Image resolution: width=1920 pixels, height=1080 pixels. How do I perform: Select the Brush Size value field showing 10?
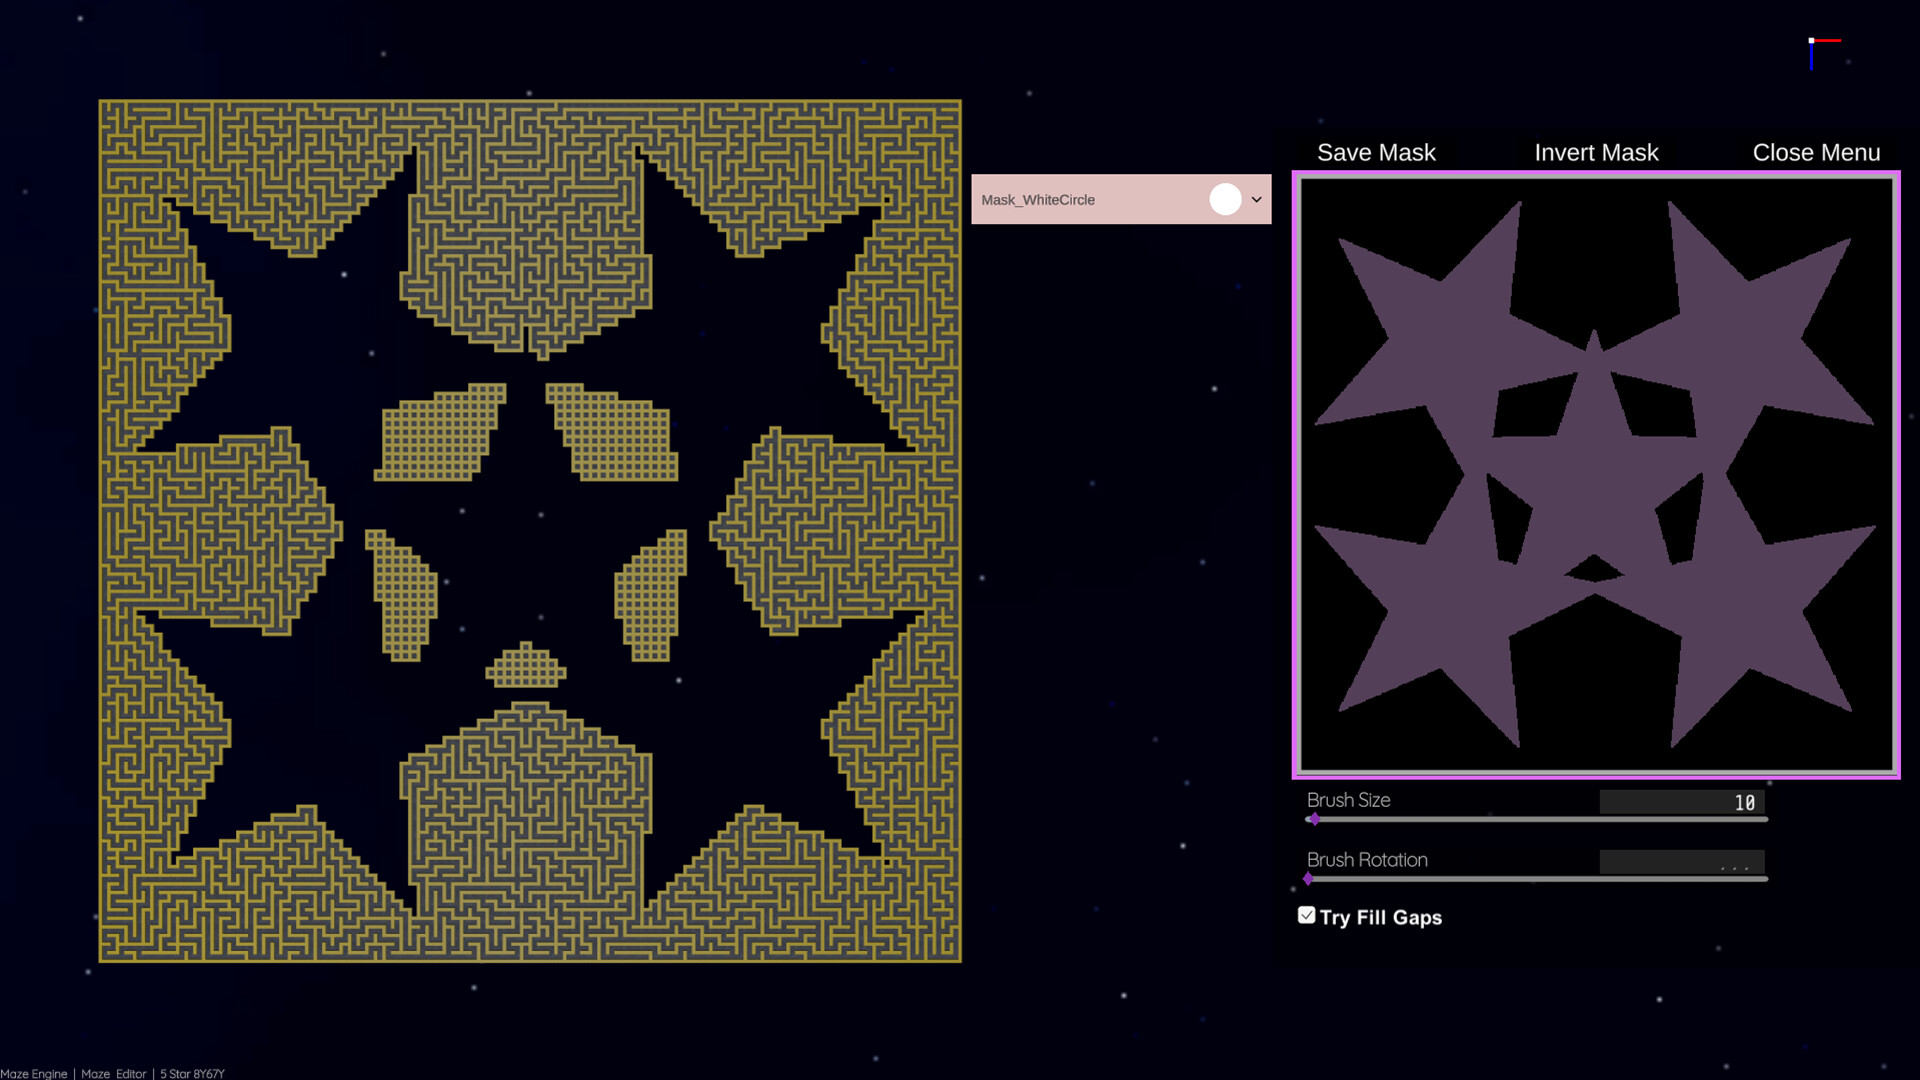tap(1684, 801)
